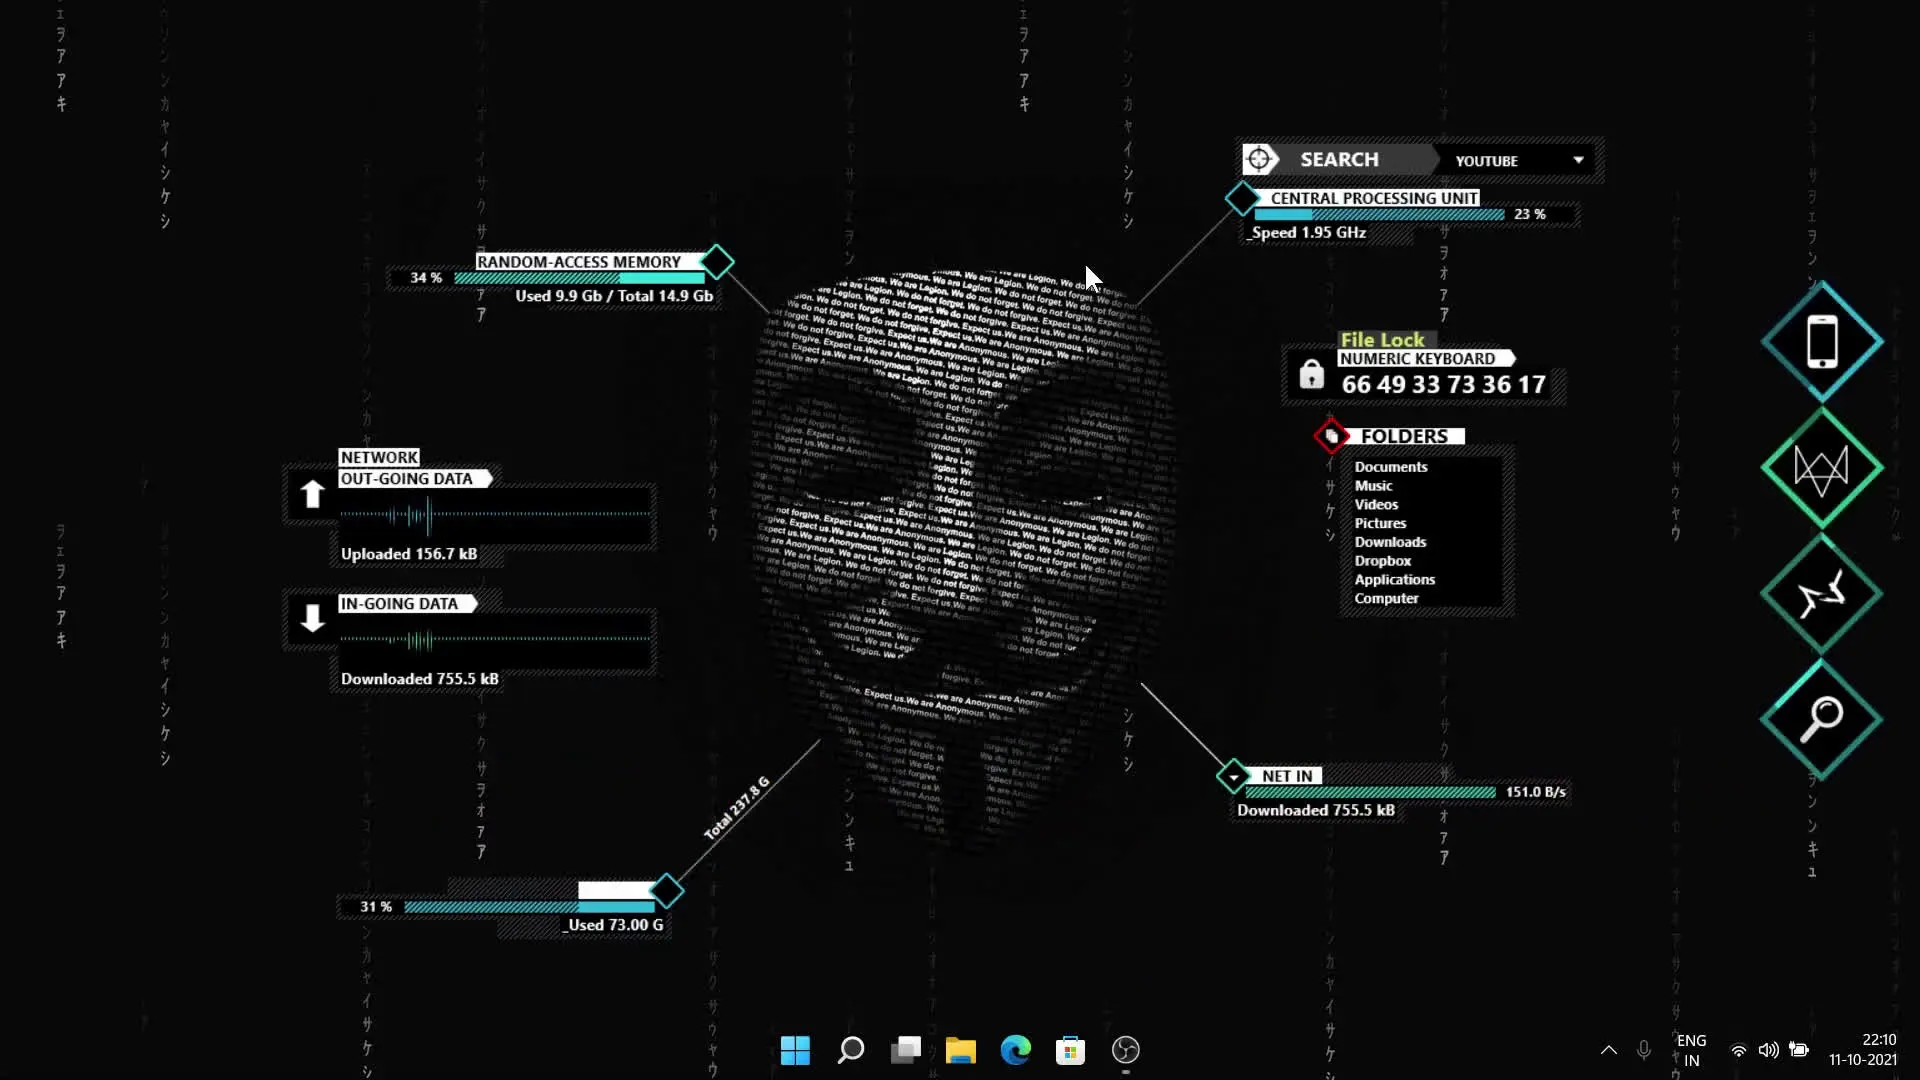Click the phone diamond icon

1822,342
